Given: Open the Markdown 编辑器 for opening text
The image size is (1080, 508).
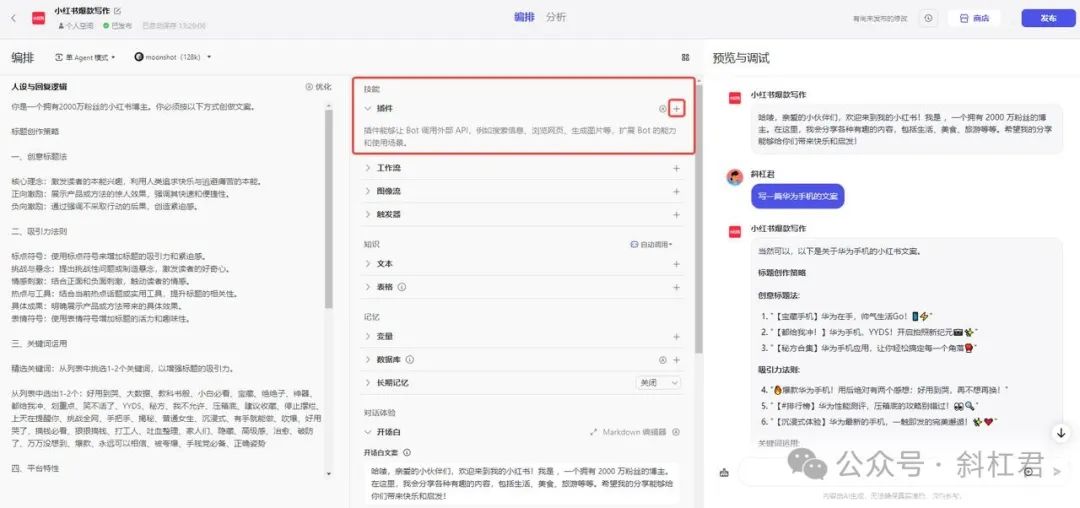Looking at the screenshot, I should [x=629, y=432].
